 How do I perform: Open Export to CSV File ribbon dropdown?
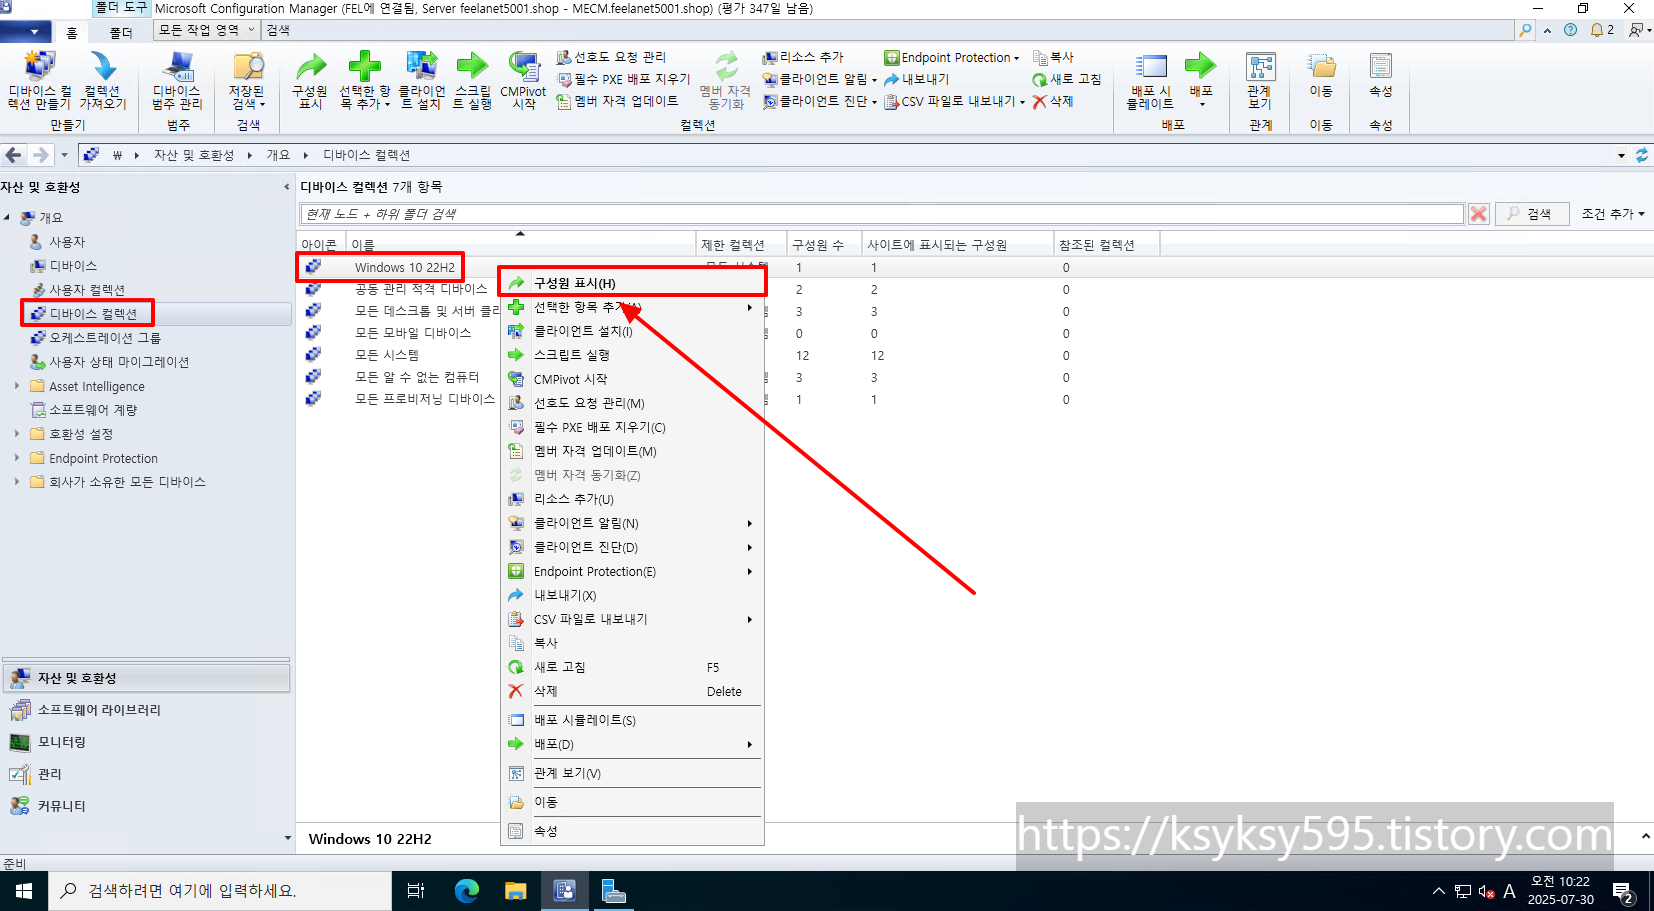tap(954, 101)
